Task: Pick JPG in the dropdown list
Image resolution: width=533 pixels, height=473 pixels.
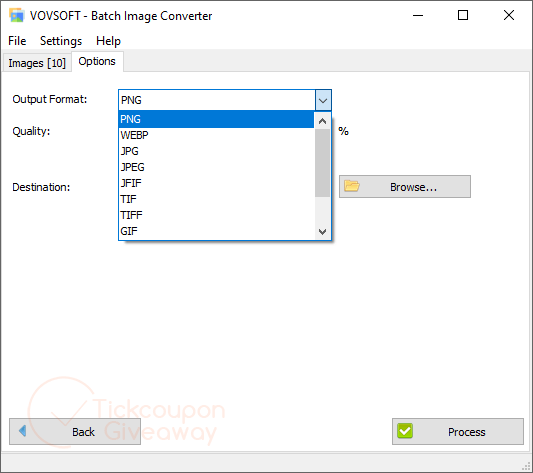Action: coord(216,151)
